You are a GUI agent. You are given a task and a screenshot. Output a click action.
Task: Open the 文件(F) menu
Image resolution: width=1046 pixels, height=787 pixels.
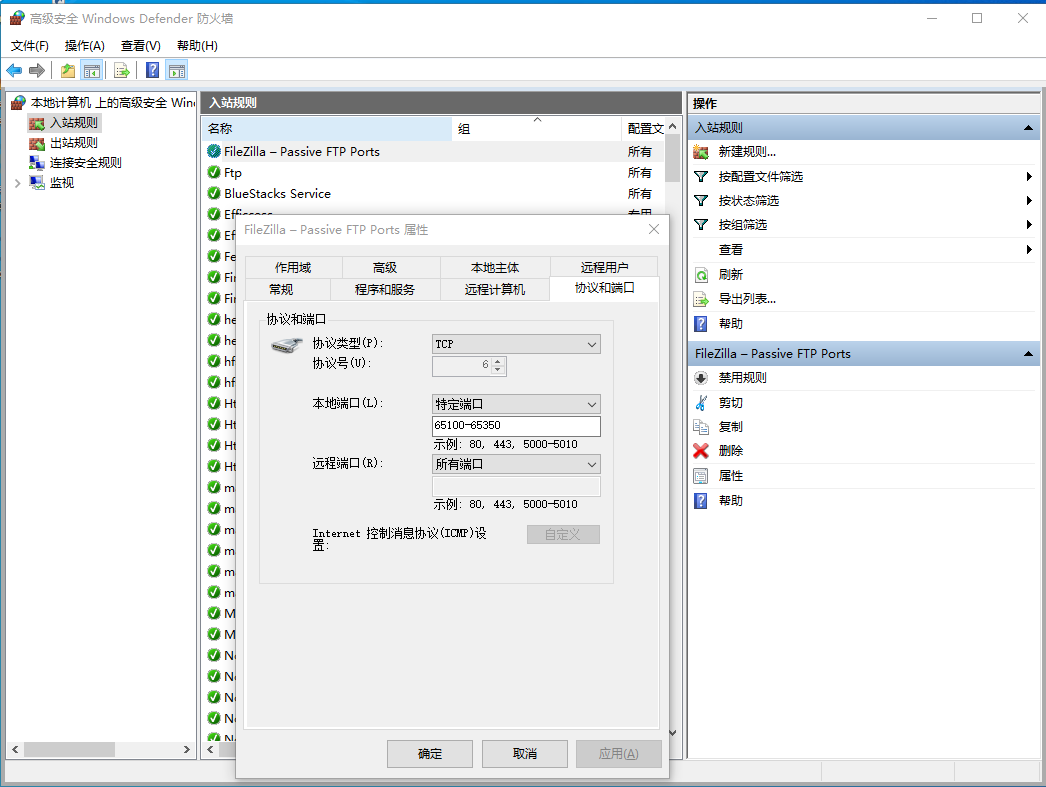point(30,45)
